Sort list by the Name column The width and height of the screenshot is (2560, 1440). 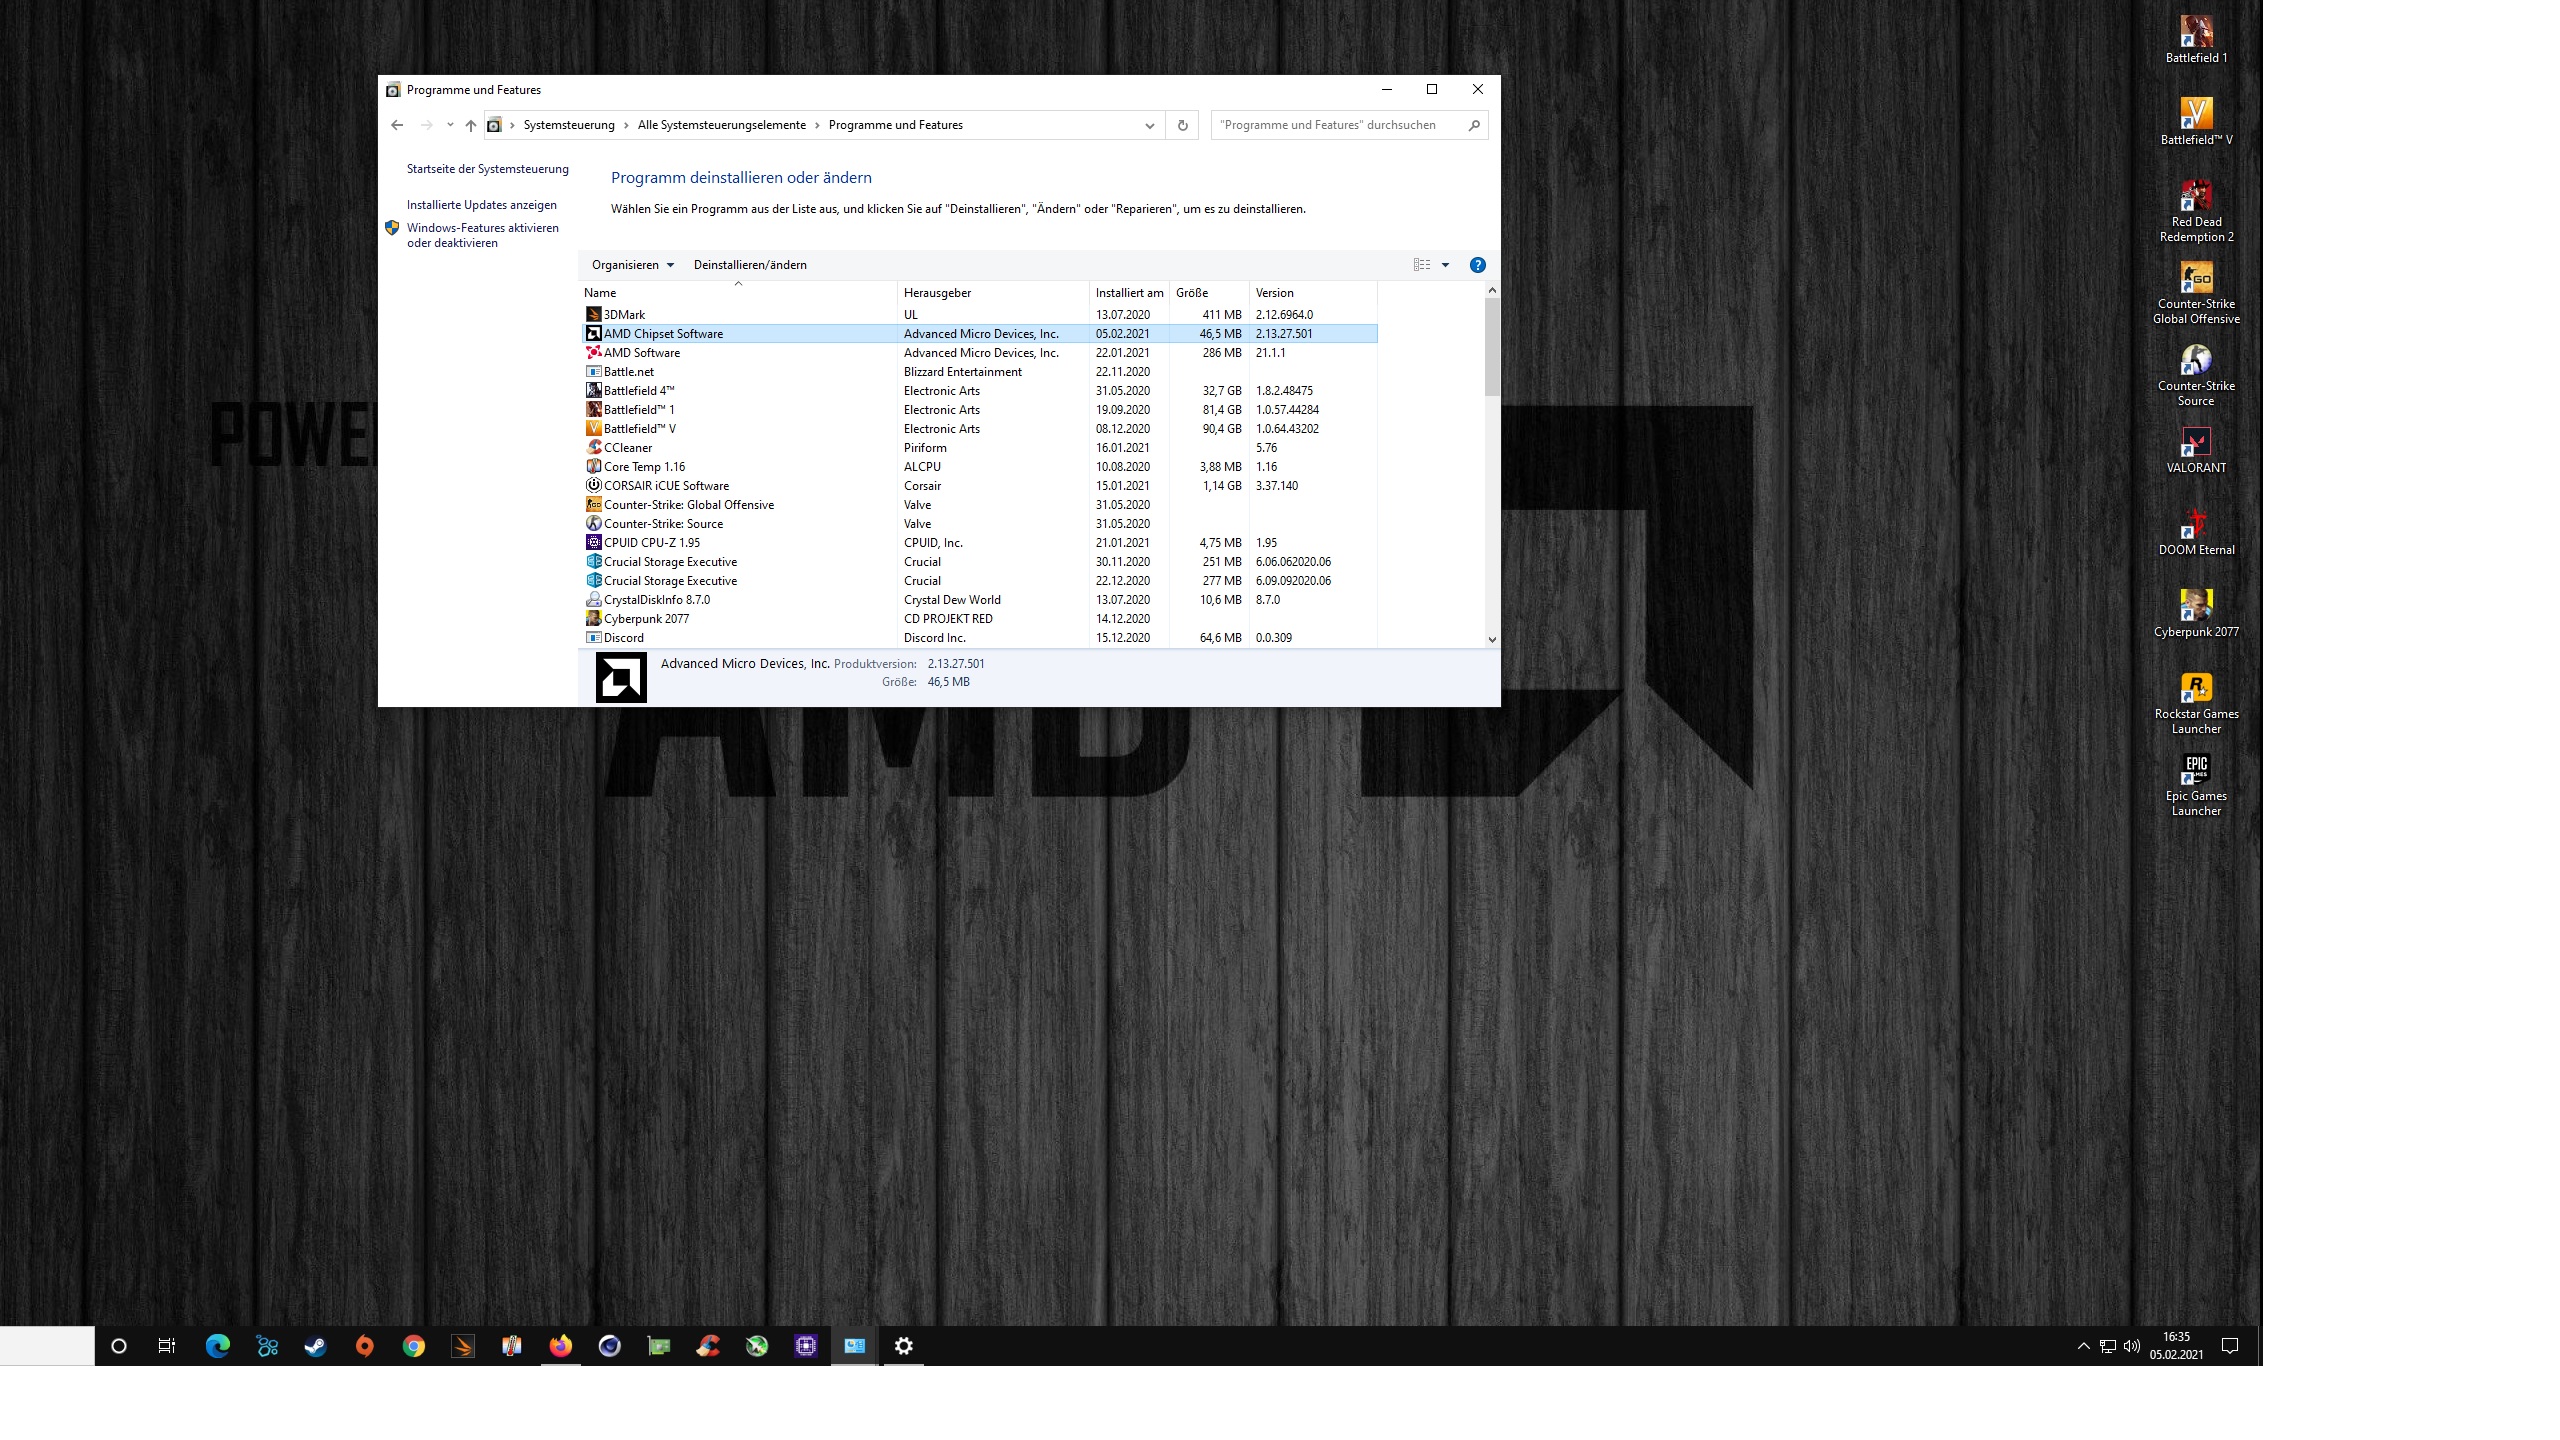click(x=738, y=293)
